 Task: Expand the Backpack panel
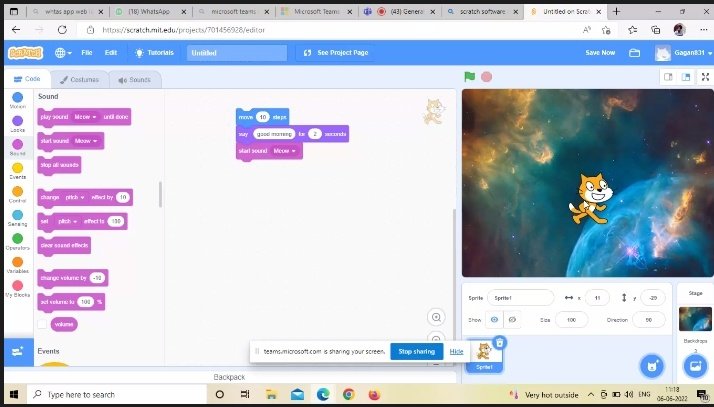pos(230,377)
